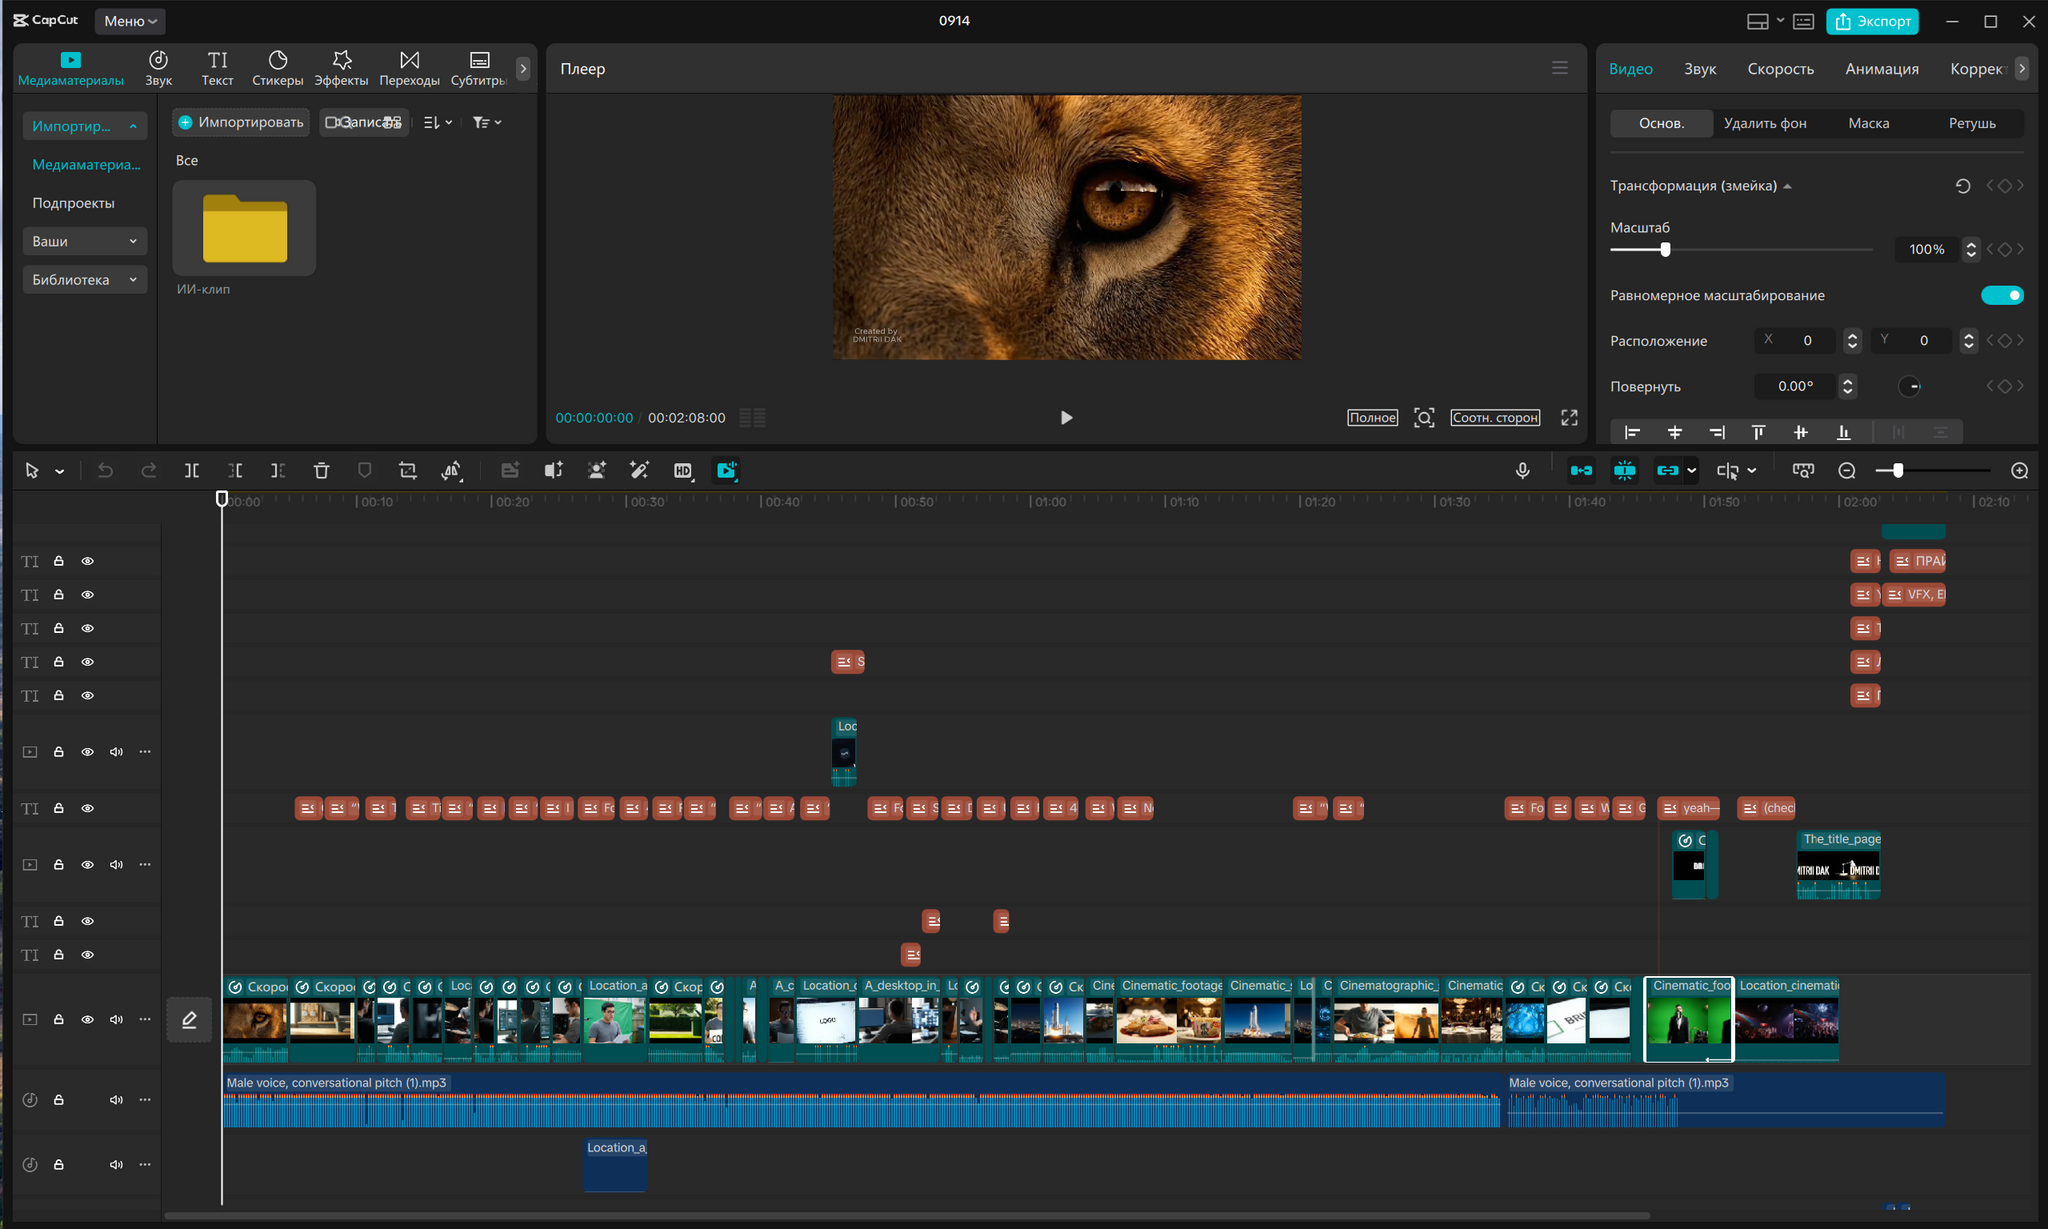
Task: Click the microphone voiceover record icon
Action: (x=1522, y=470)
